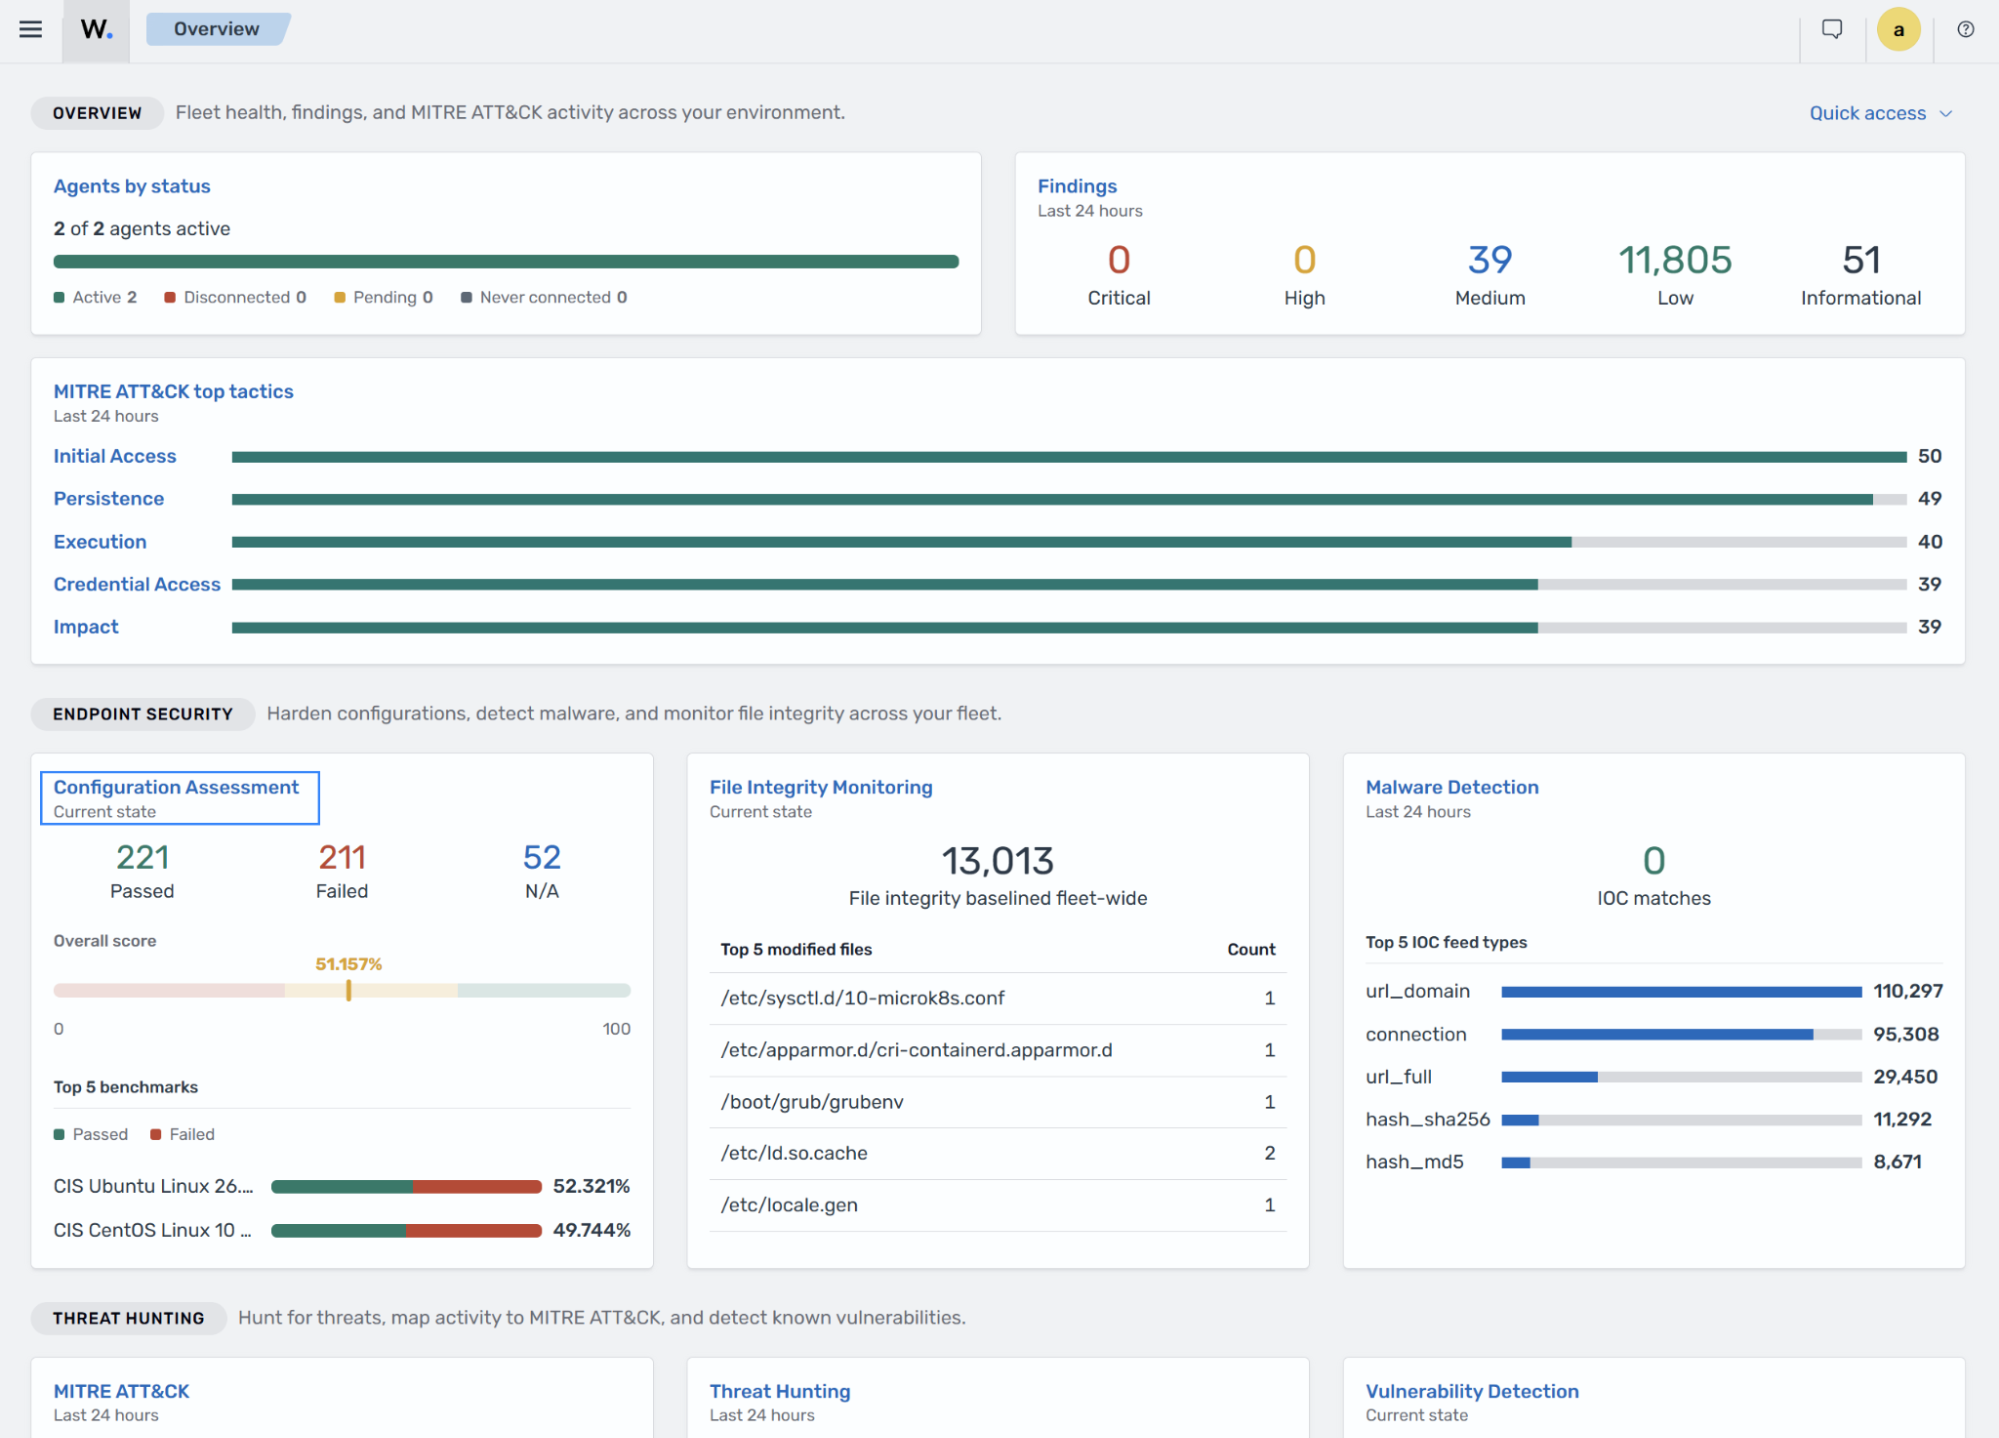The width and height of the screenshot is (1999, 1438).
Task: Click the hash_sha256 IOC feed row
Action: [x=1654, y=1119]
